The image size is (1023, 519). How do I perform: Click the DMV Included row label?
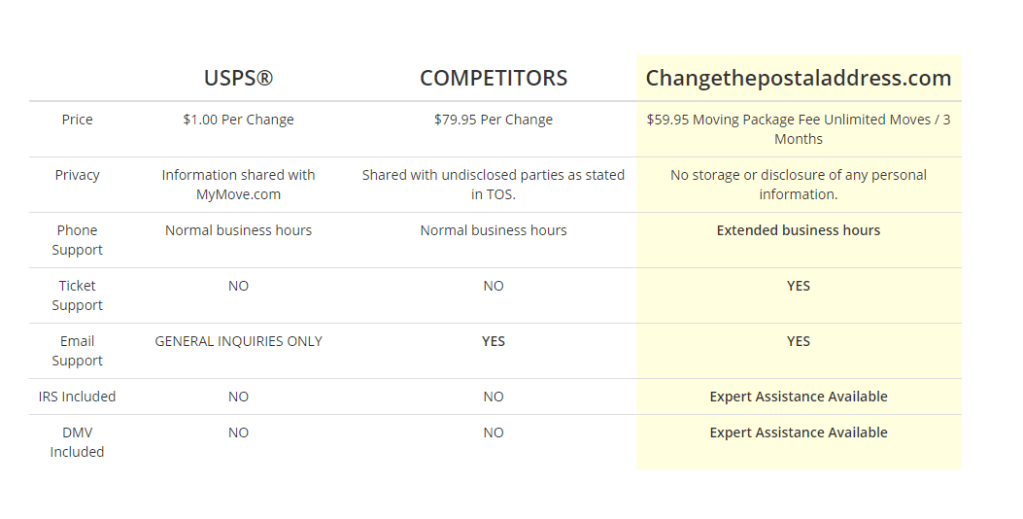point(77,442)
